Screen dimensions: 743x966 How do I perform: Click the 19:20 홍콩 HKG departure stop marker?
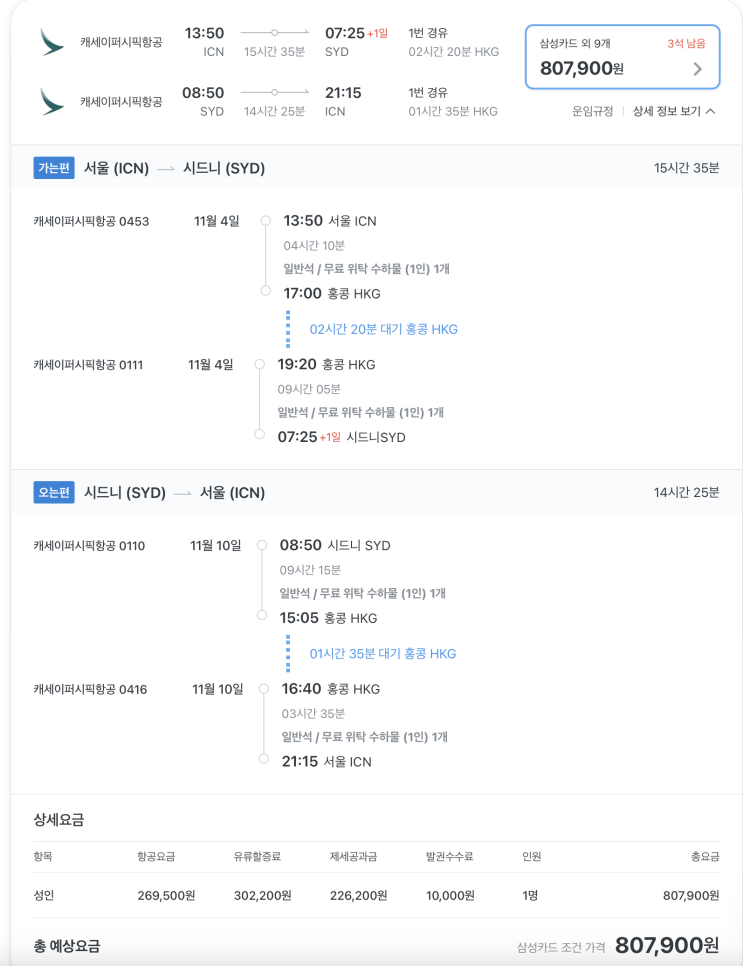coord(260,364)
